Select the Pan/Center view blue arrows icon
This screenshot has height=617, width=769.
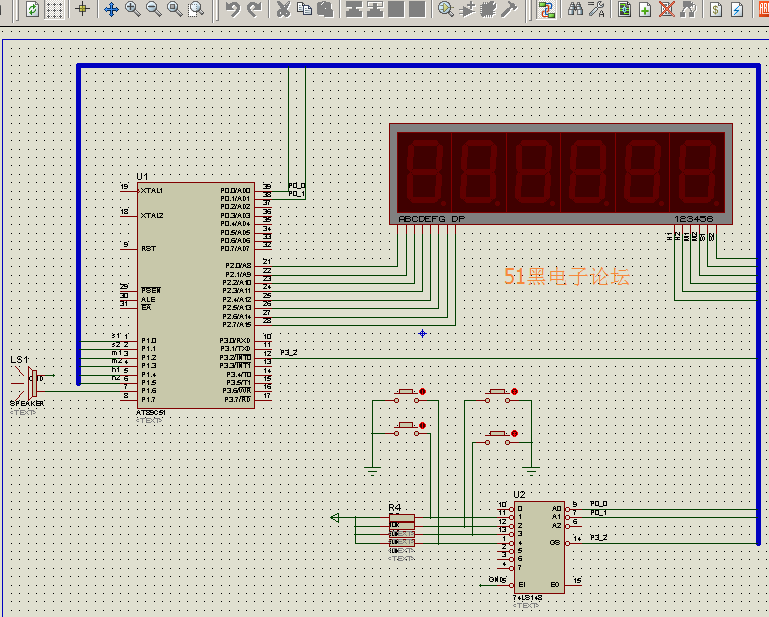click(111, 9)
